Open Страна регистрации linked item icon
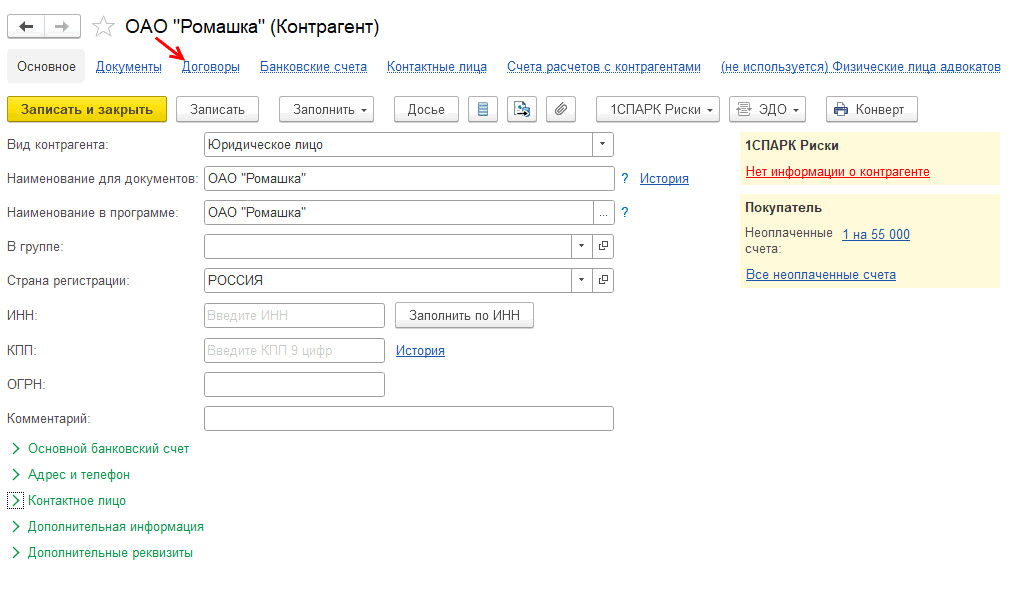The height and width of the screenshot is (591, 1021). point(603,281)
